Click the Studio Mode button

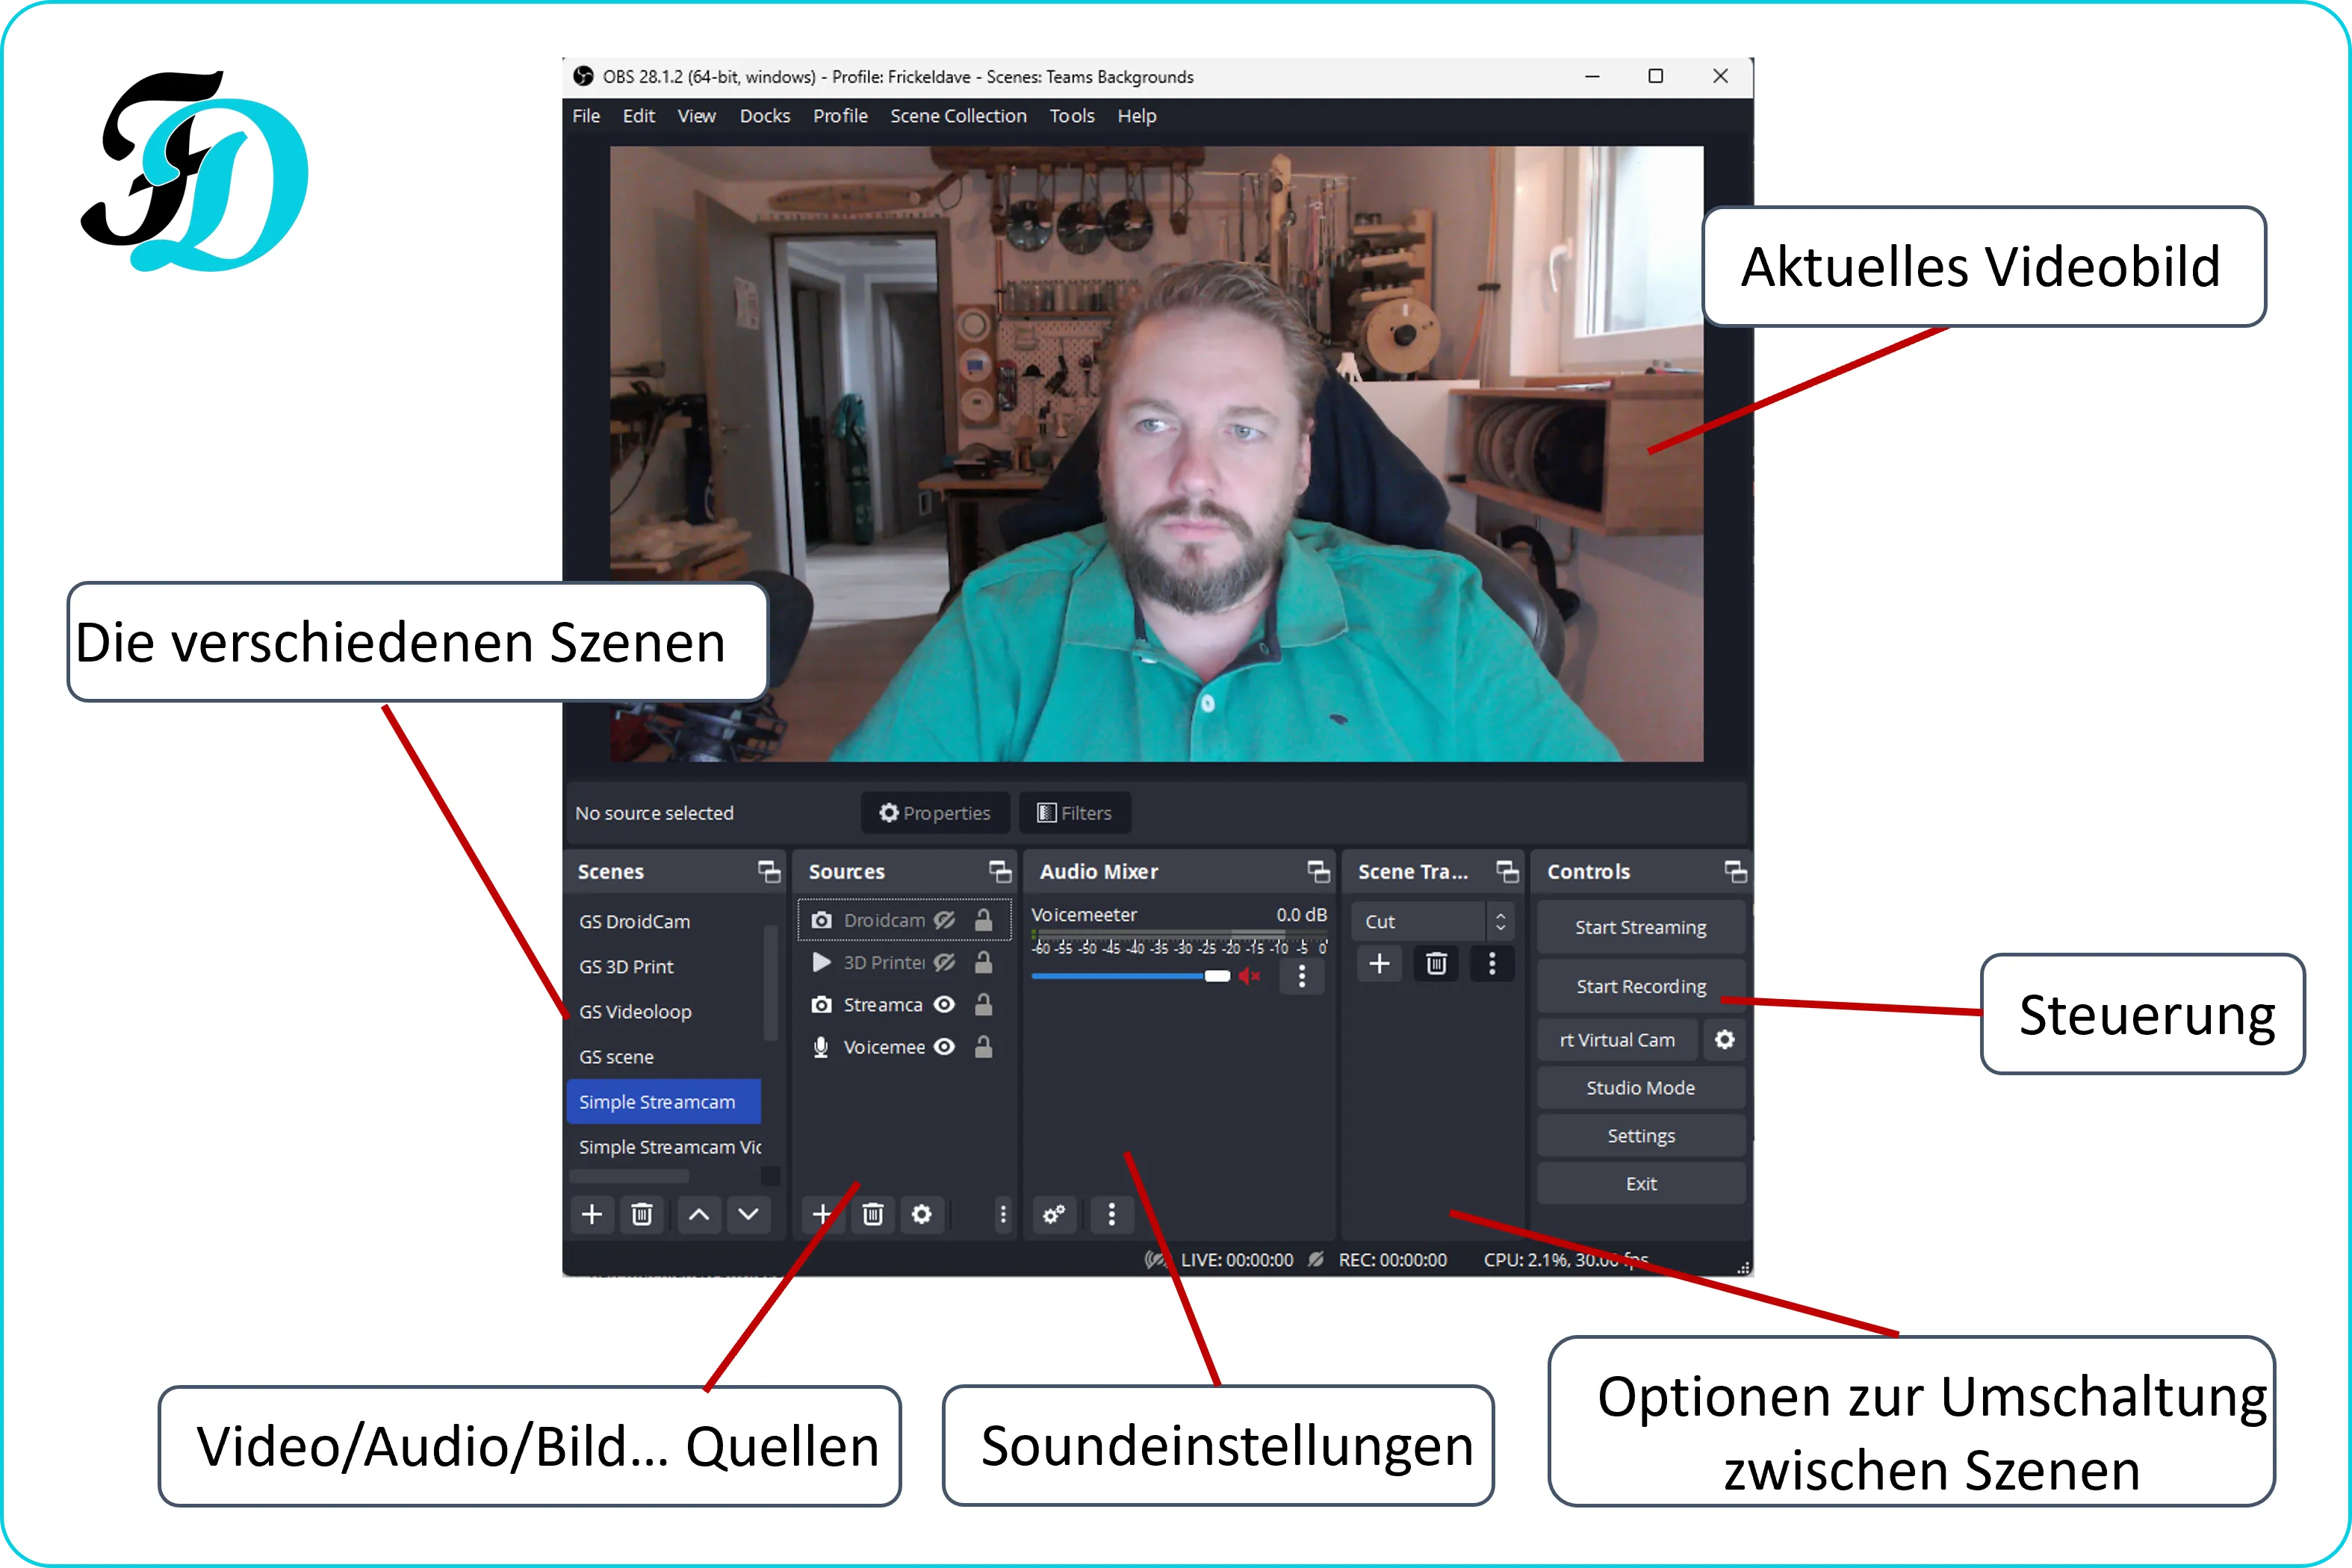(x=1640, y=1088)
